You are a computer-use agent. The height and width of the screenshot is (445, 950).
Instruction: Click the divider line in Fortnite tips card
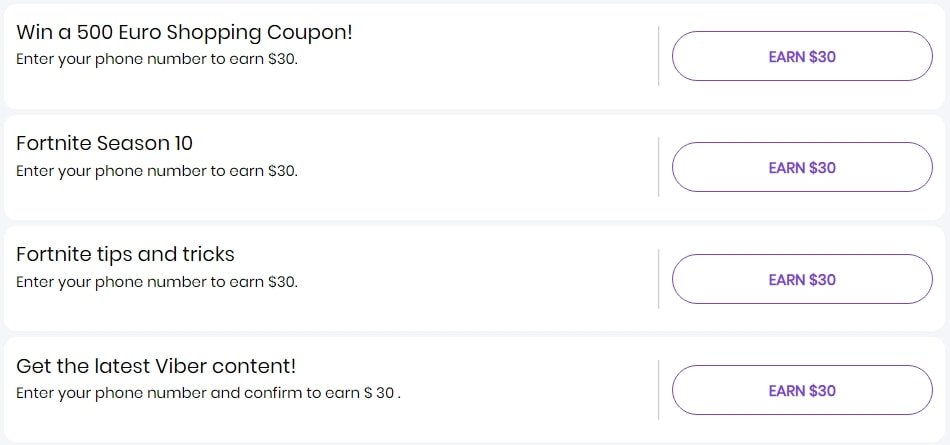pyautogui.click(x=659, y=279)
